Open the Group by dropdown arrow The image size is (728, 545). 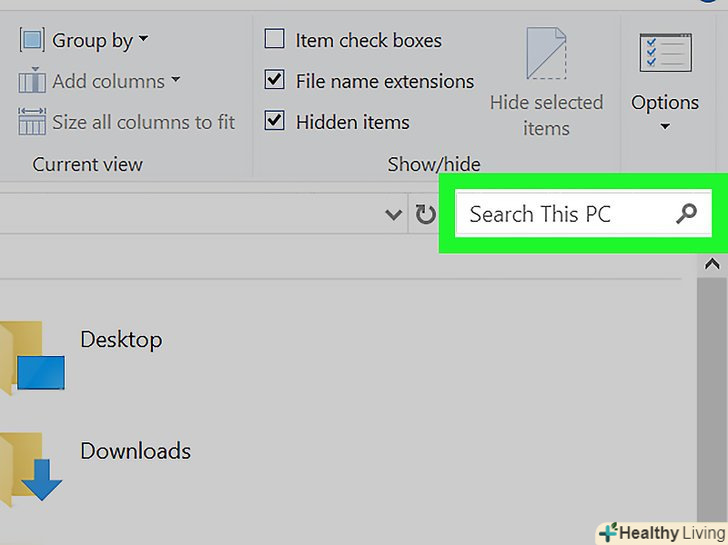click(x=143, y=40)
